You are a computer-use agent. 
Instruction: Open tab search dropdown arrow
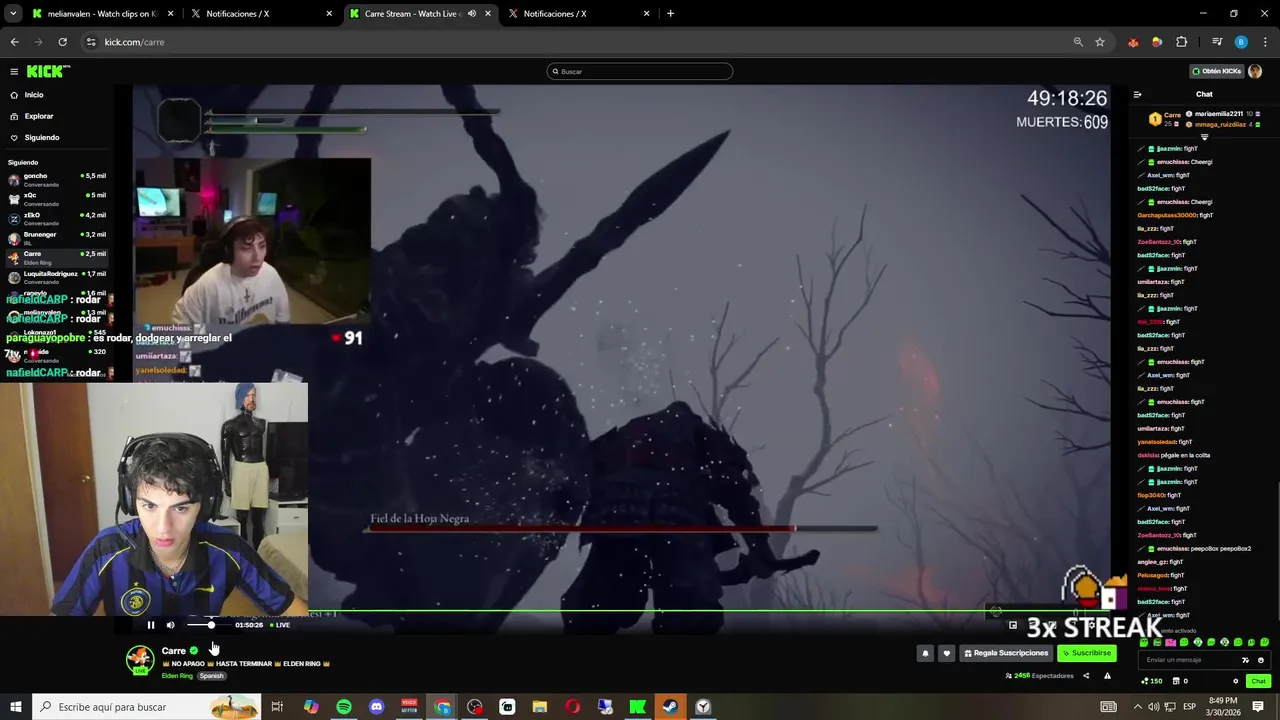coord(13,14)
